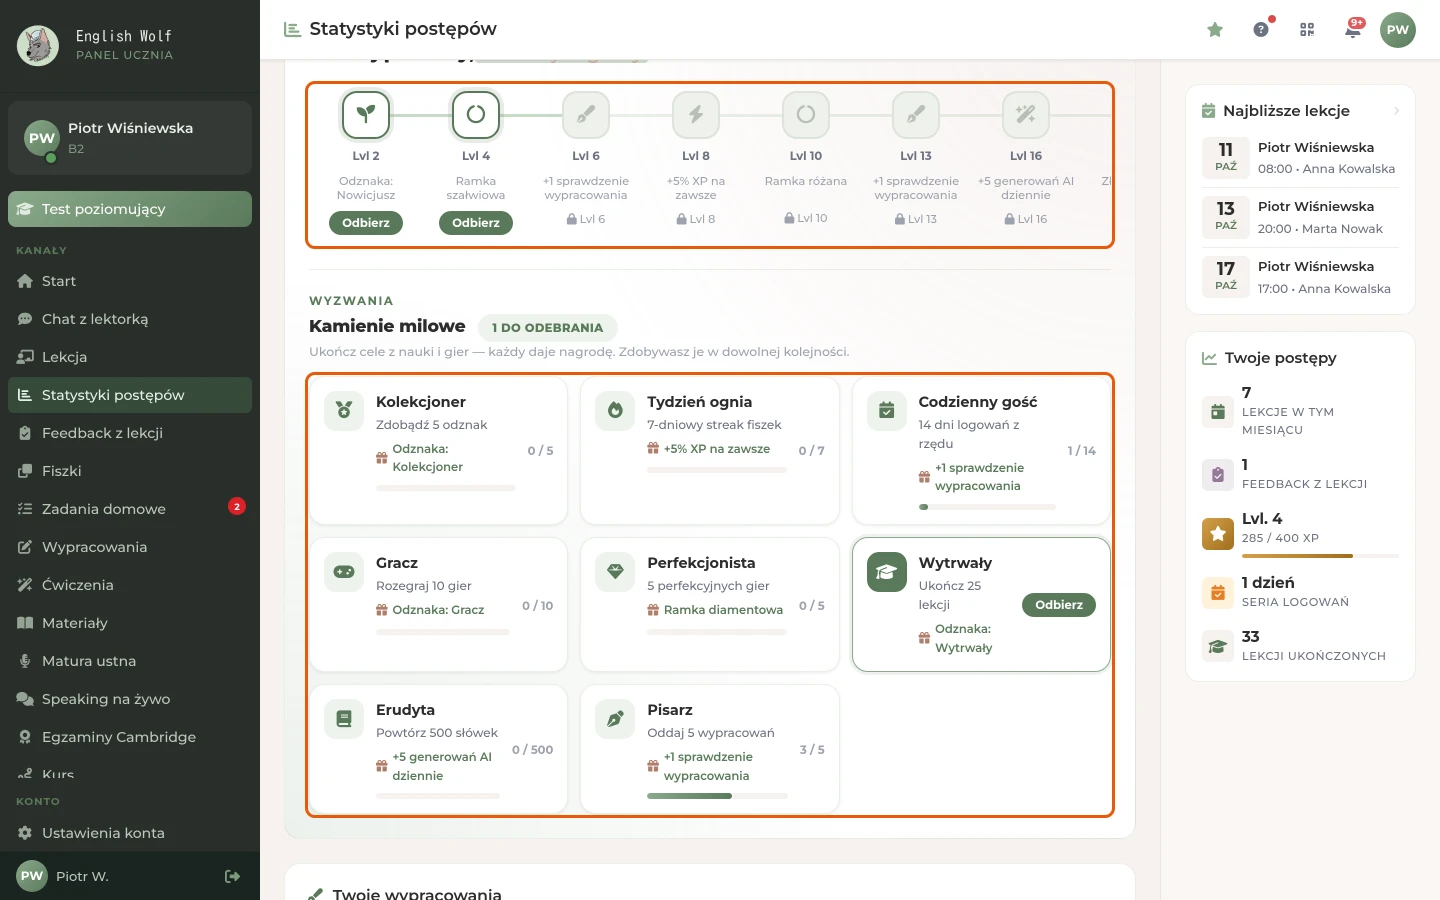Open the Piotr Wiśniewska B2 profile card

coord(130,138)
